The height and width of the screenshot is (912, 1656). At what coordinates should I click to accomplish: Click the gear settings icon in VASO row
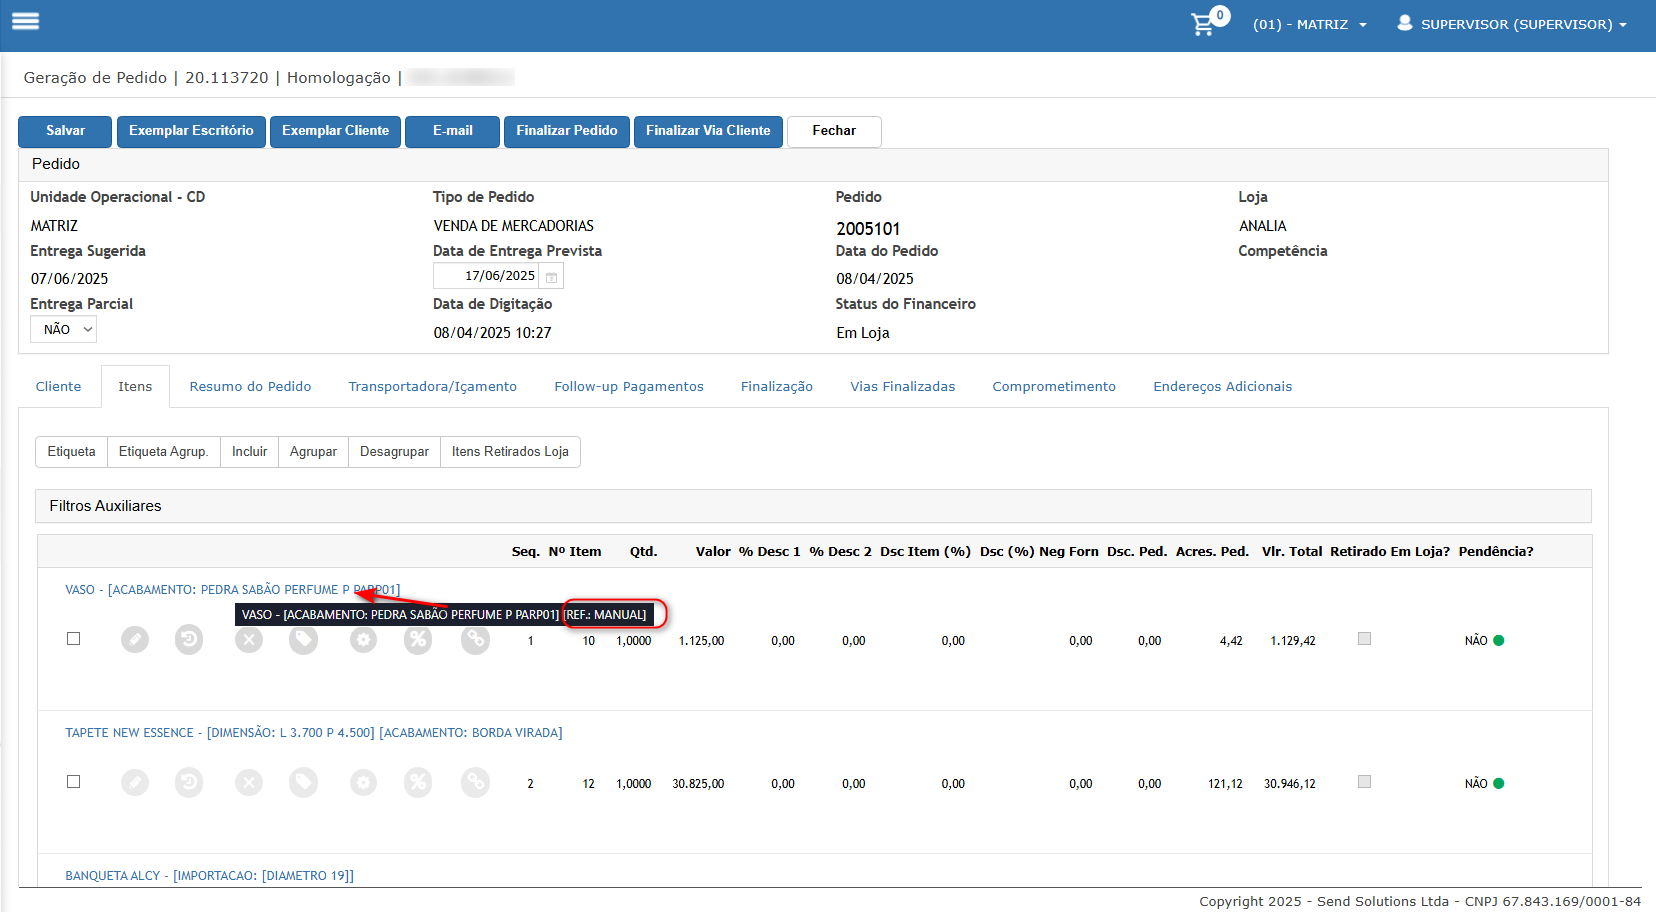pos(364,641)
